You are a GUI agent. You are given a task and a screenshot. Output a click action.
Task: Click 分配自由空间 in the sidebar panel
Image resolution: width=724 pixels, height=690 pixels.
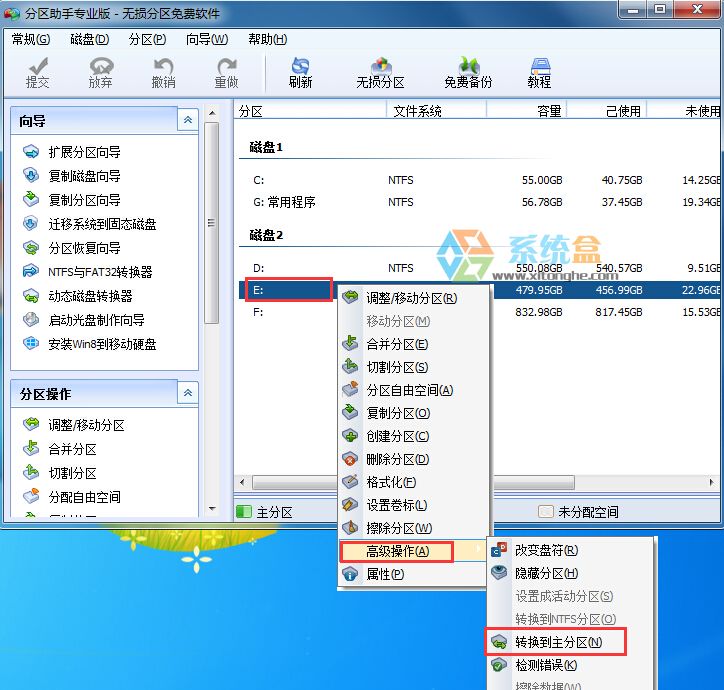(72, 497)
